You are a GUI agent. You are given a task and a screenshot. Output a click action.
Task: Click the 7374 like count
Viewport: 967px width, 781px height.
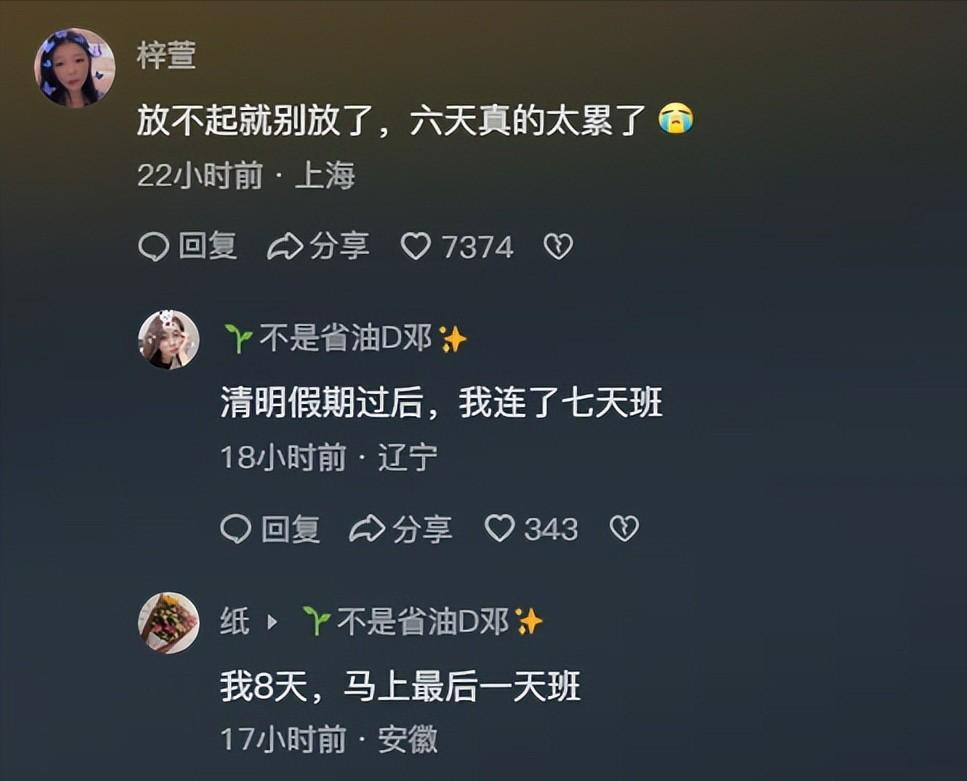click(477, 247)
